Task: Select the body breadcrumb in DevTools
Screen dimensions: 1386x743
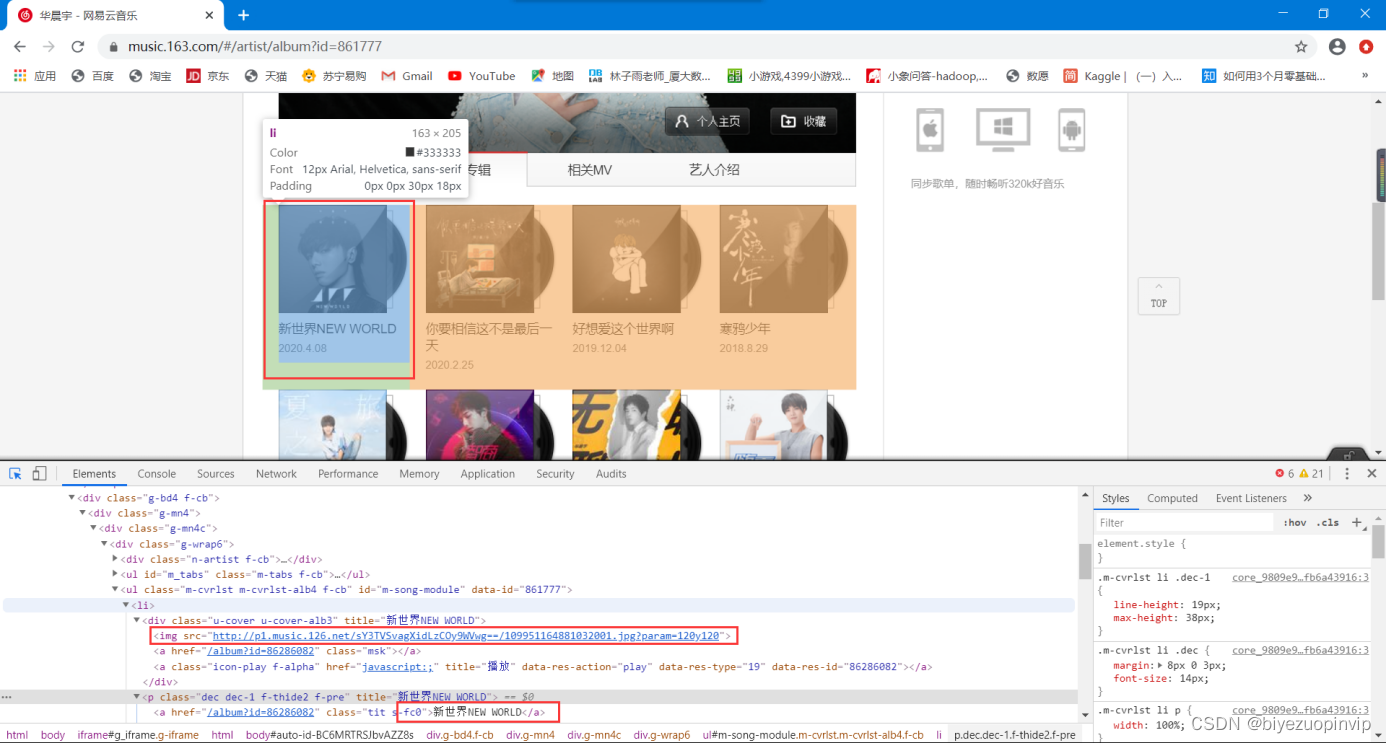Action: pyautogui.click(x=53, y=735)
